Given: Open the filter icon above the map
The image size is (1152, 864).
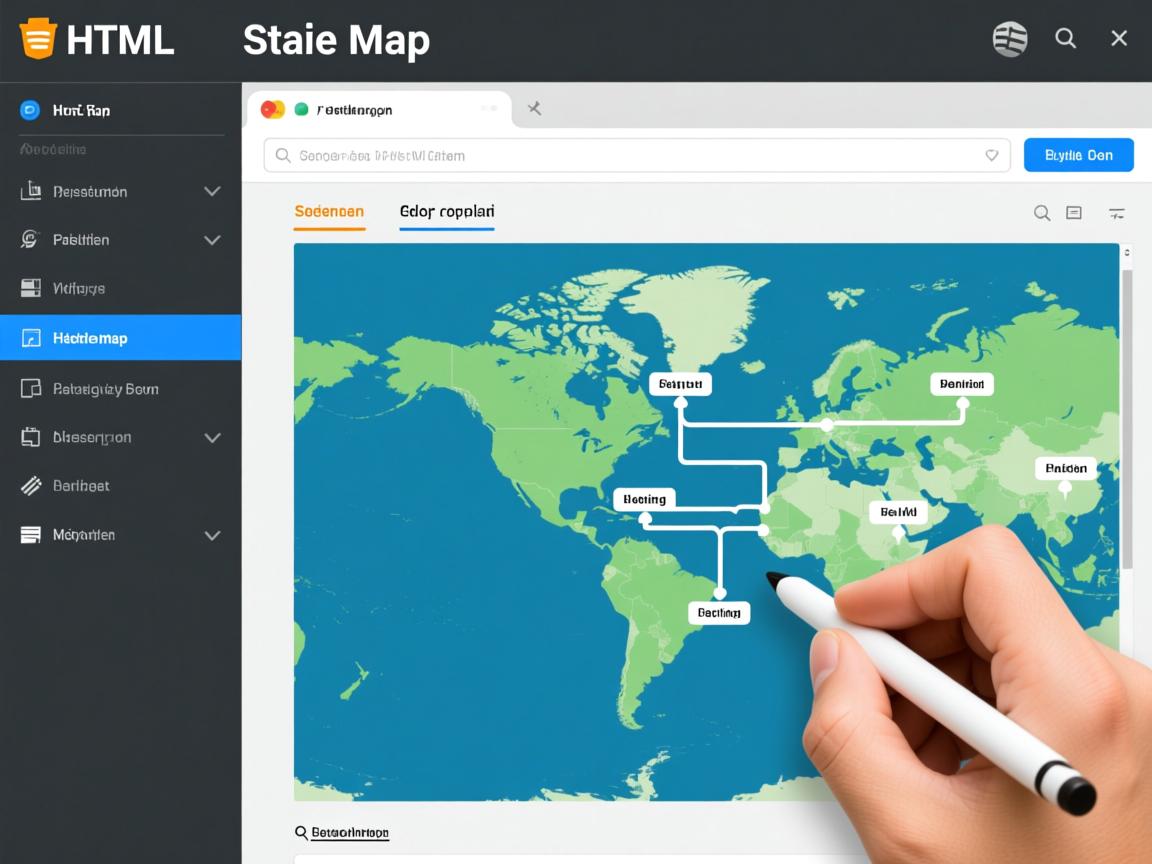Looking at the screenshot, I should (1117, 213).
